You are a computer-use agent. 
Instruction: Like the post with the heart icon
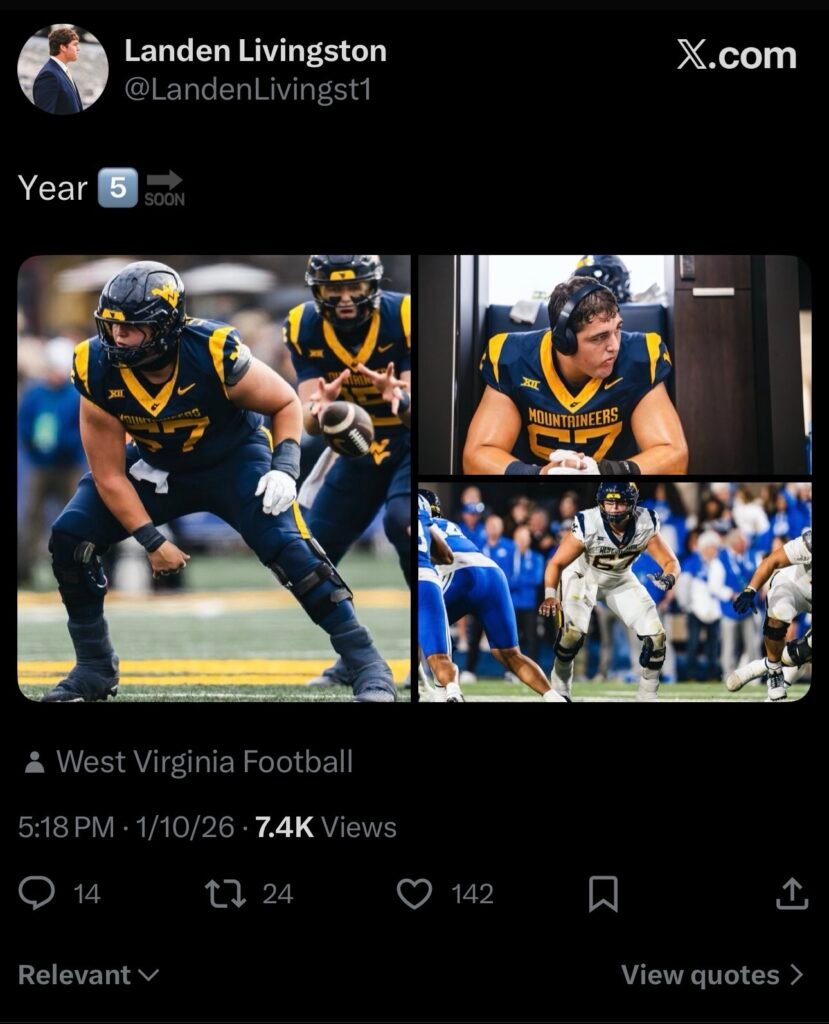coord(414,893)
